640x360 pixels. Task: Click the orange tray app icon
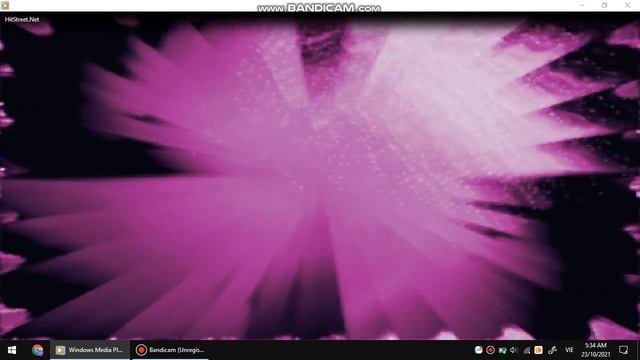coord(538,350)
